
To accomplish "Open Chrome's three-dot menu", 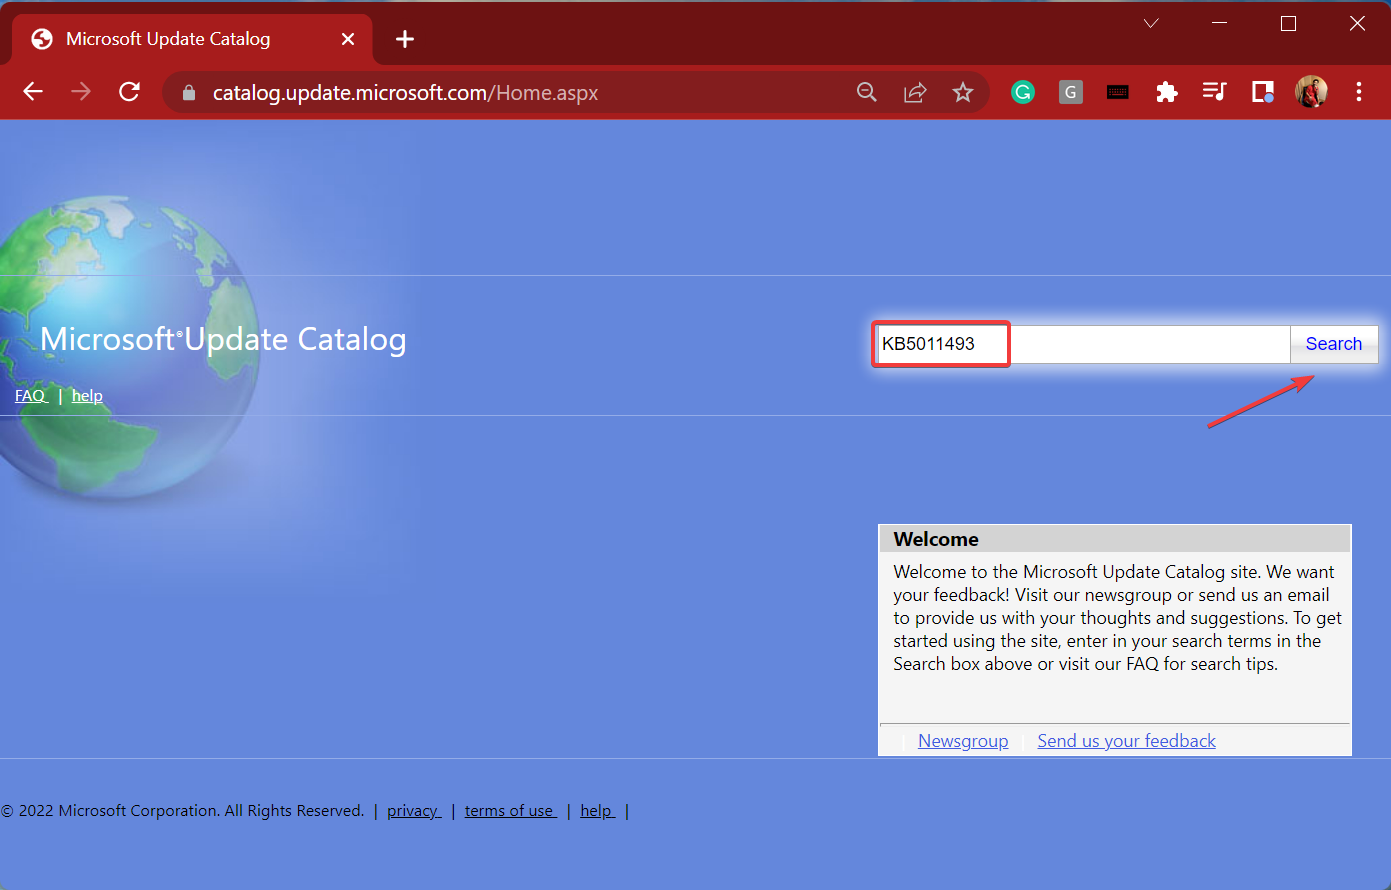I will pyautogui.click(x=1358, y=92).
